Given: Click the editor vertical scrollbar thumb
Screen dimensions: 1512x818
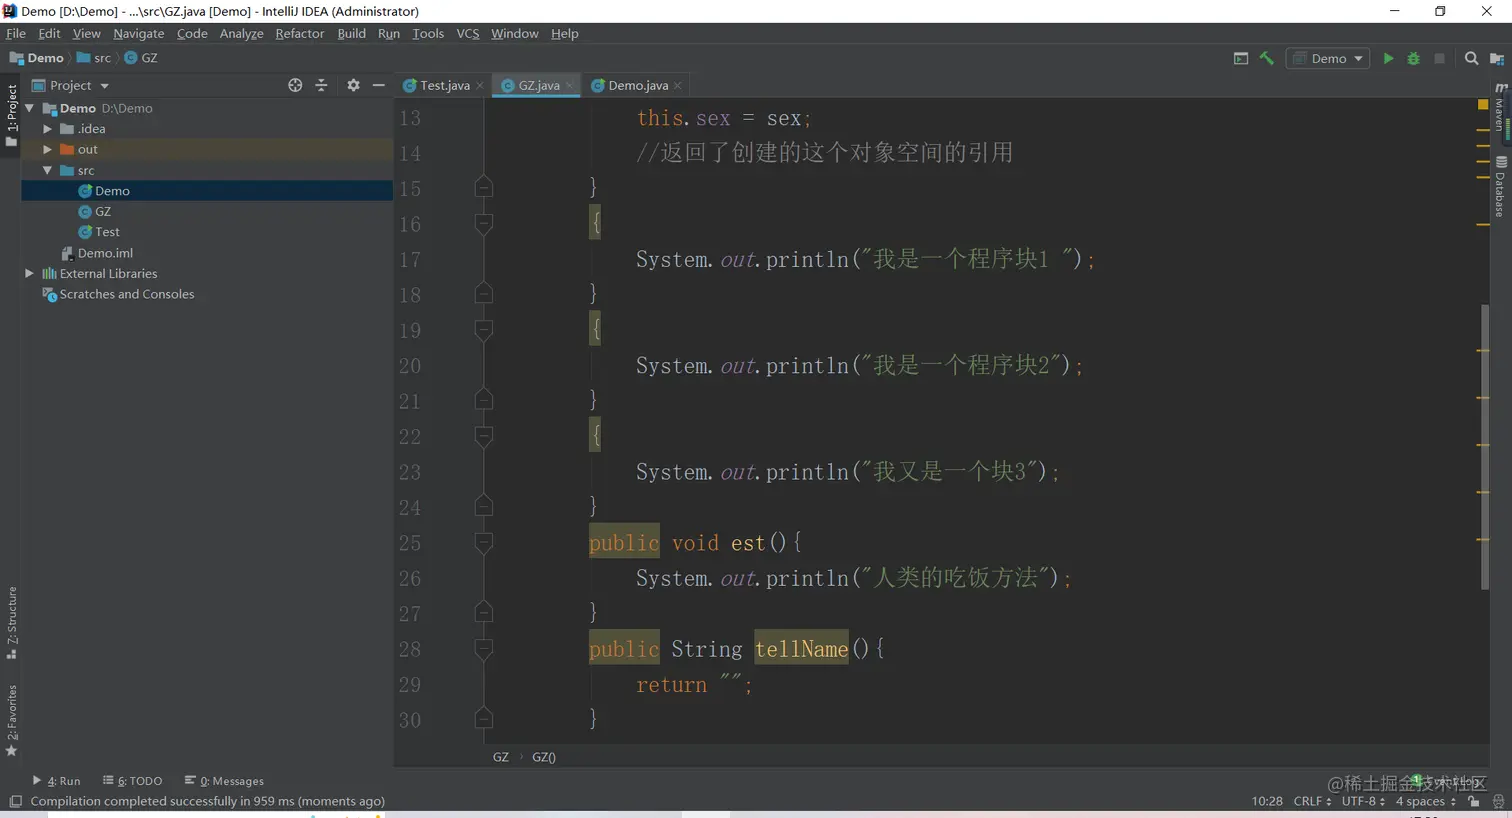Looking at the screenshot, I should point(1485,446).
